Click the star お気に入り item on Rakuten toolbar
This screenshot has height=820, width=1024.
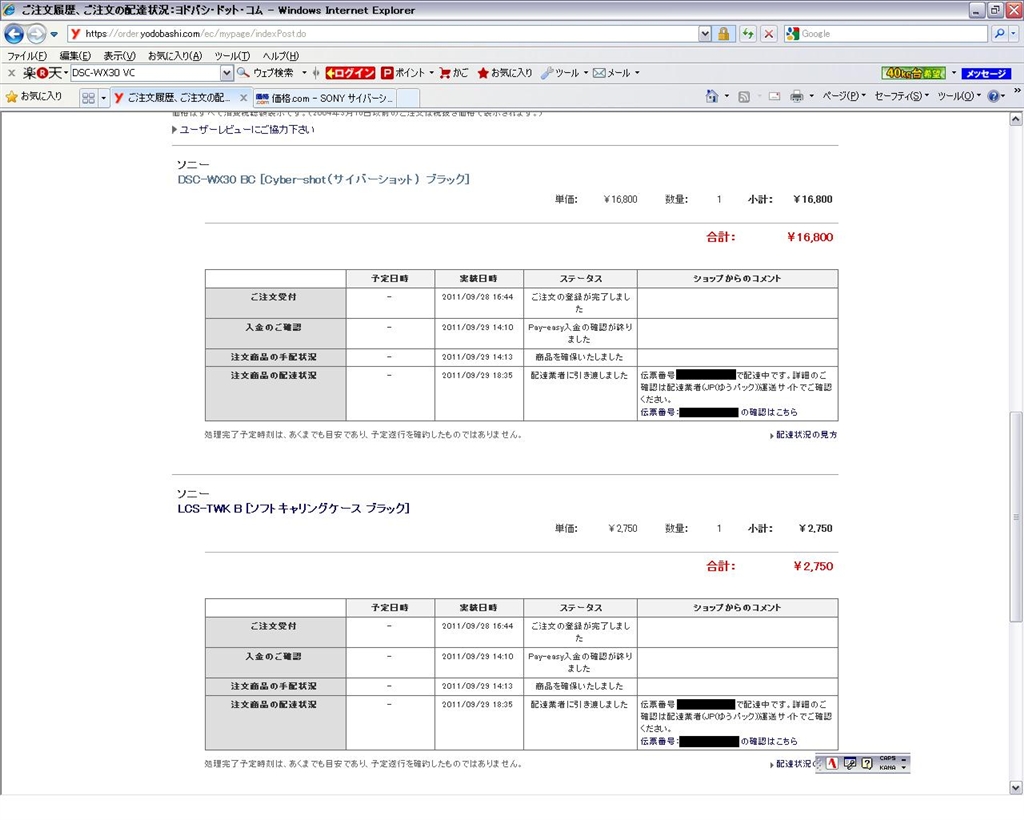(x=505, y=73)
